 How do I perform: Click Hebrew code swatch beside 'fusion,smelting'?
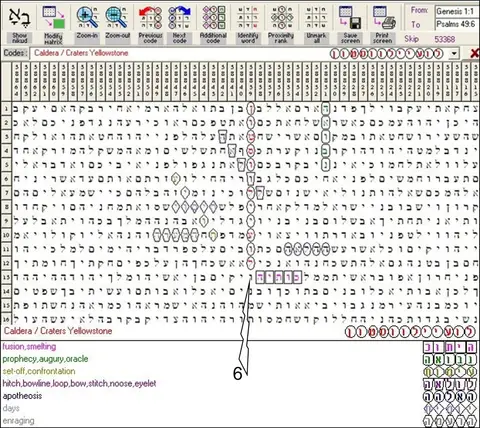[x=449, y=347]
